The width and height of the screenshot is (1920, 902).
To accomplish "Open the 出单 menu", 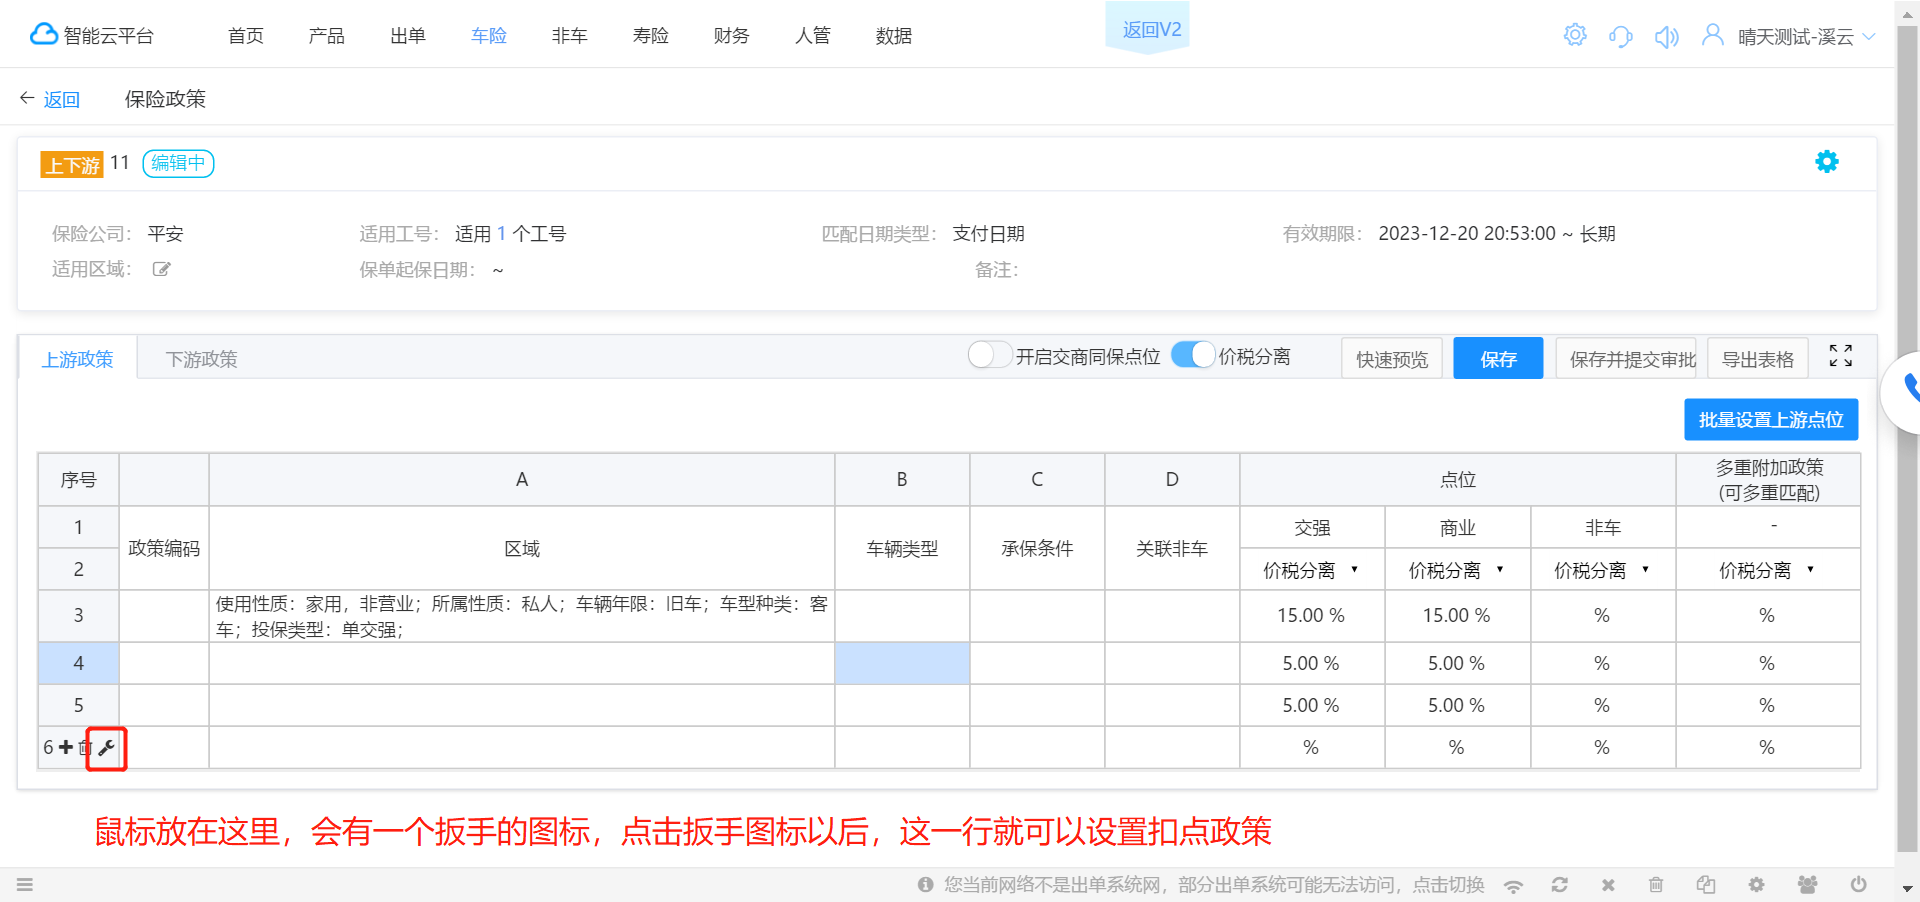I will 408,36.
